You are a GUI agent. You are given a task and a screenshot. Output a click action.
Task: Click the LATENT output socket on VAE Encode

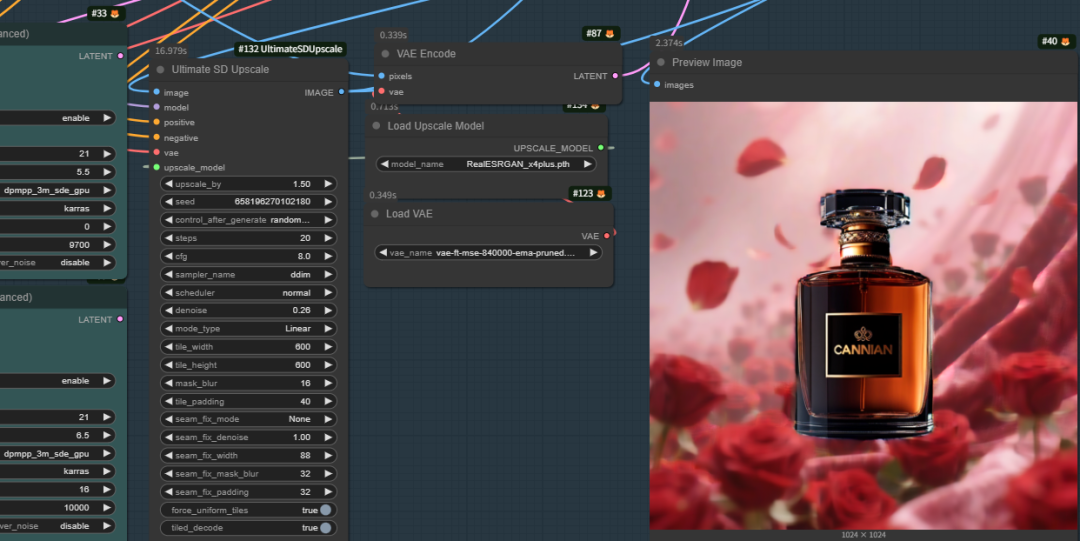(615, 76)
